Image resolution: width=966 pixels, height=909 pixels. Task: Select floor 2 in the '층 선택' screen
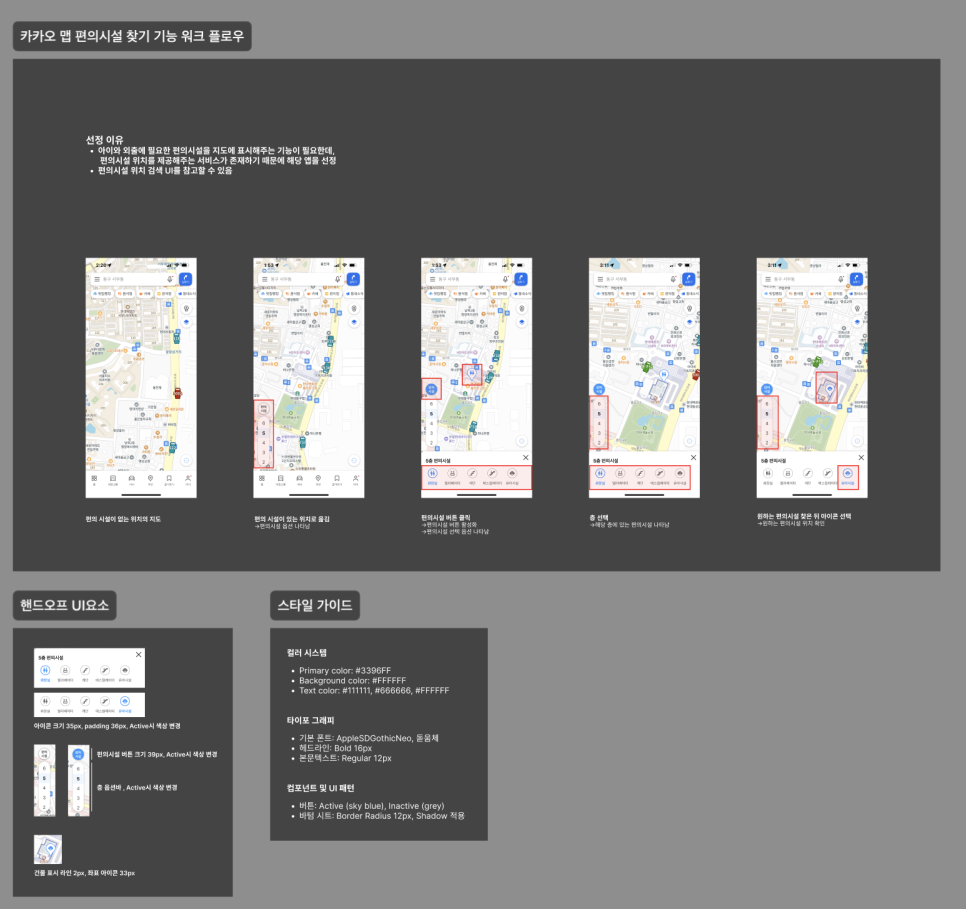pos(599,443)
